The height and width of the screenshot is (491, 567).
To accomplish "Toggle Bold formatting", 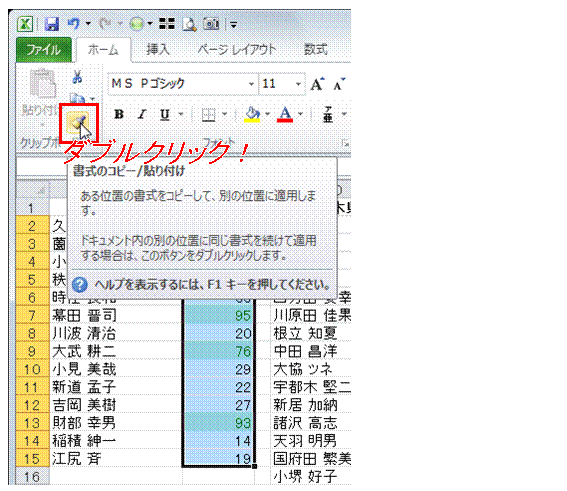I will point(119,115).
